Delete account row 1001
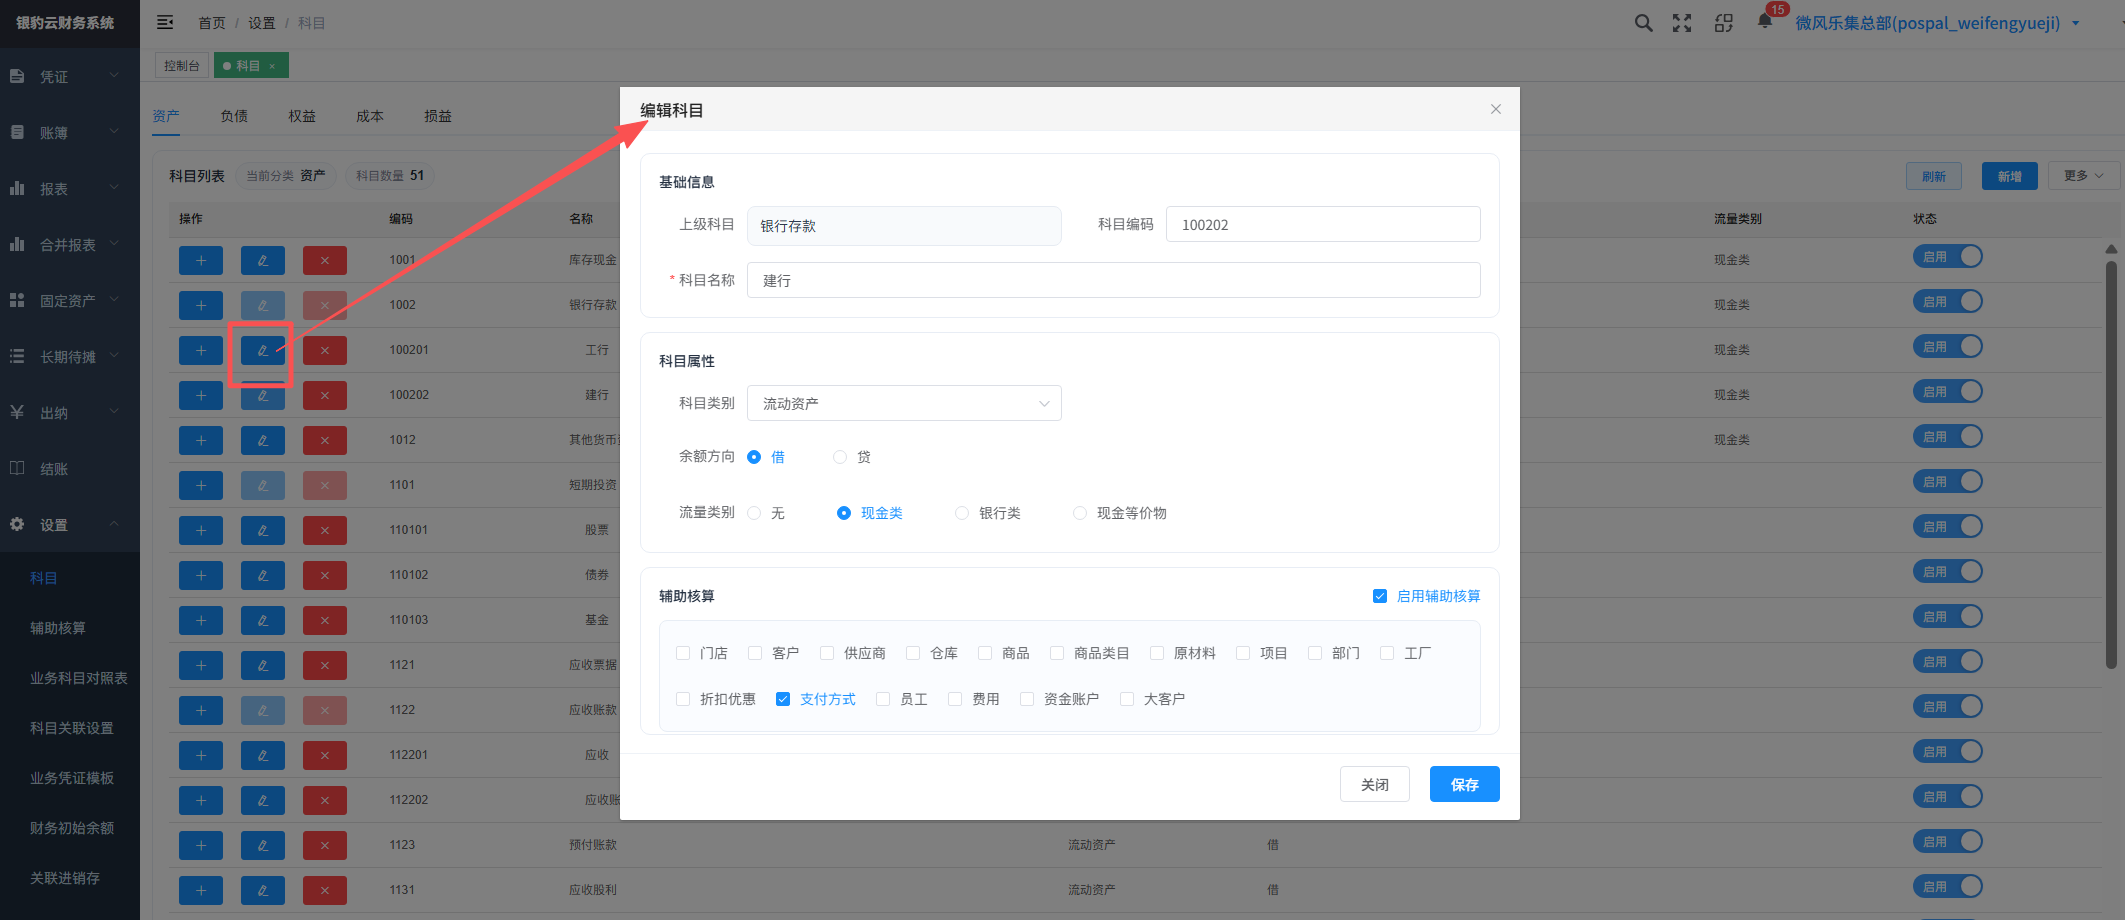 coord(325,260)
